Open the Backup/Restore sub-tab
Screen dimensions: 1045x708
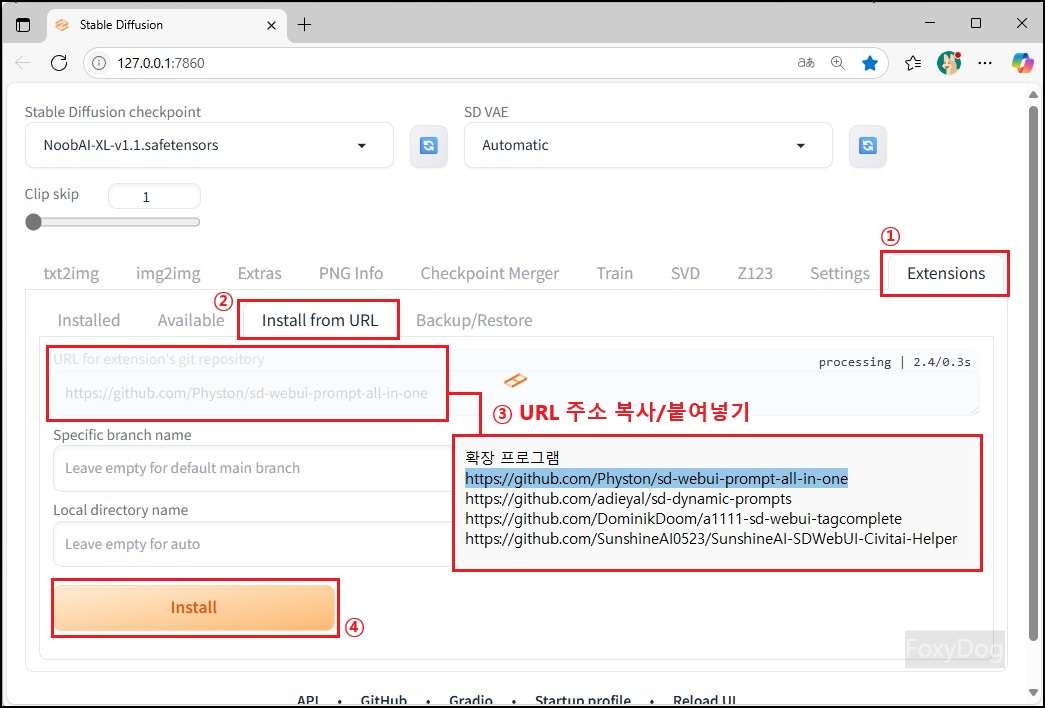tap(474, 320)
